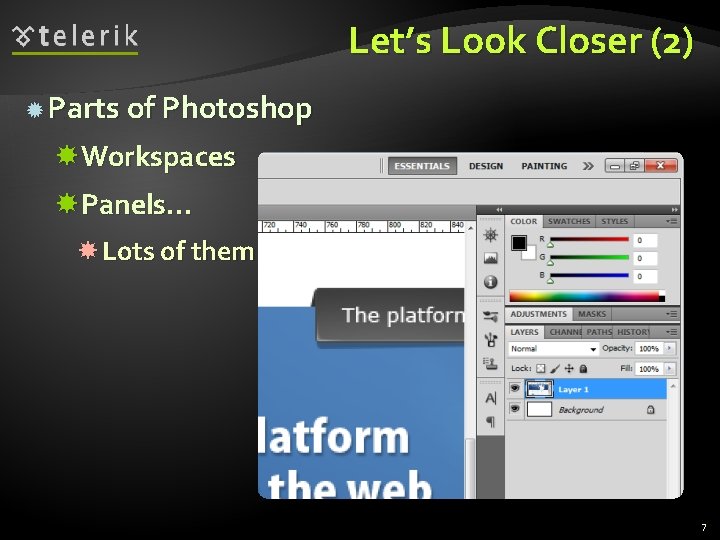Select the Essentials workspace
The image size is (720, 540).
422,166
